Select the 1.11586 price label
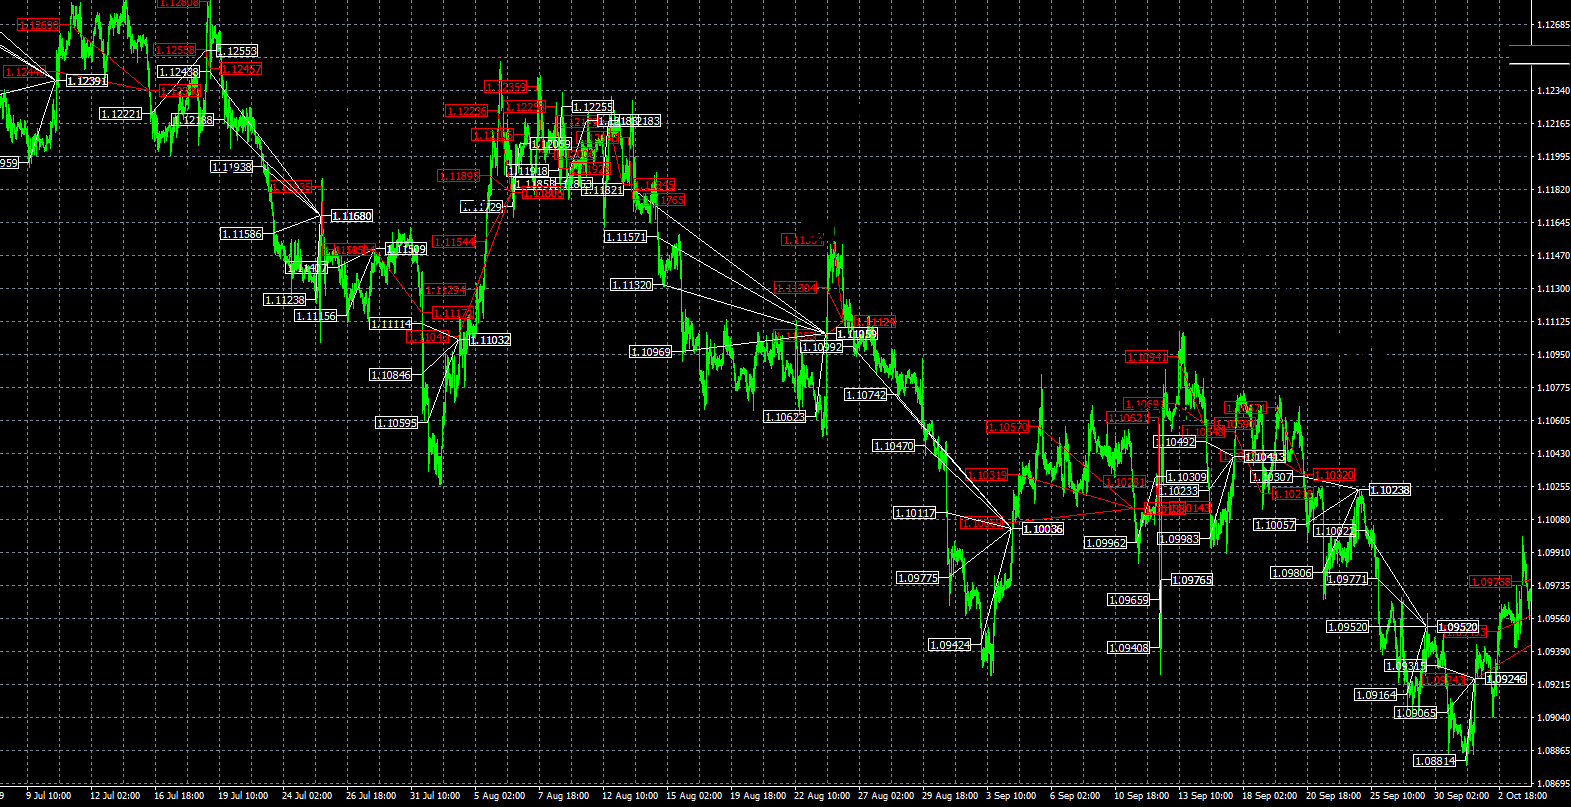 coord(242,234)
